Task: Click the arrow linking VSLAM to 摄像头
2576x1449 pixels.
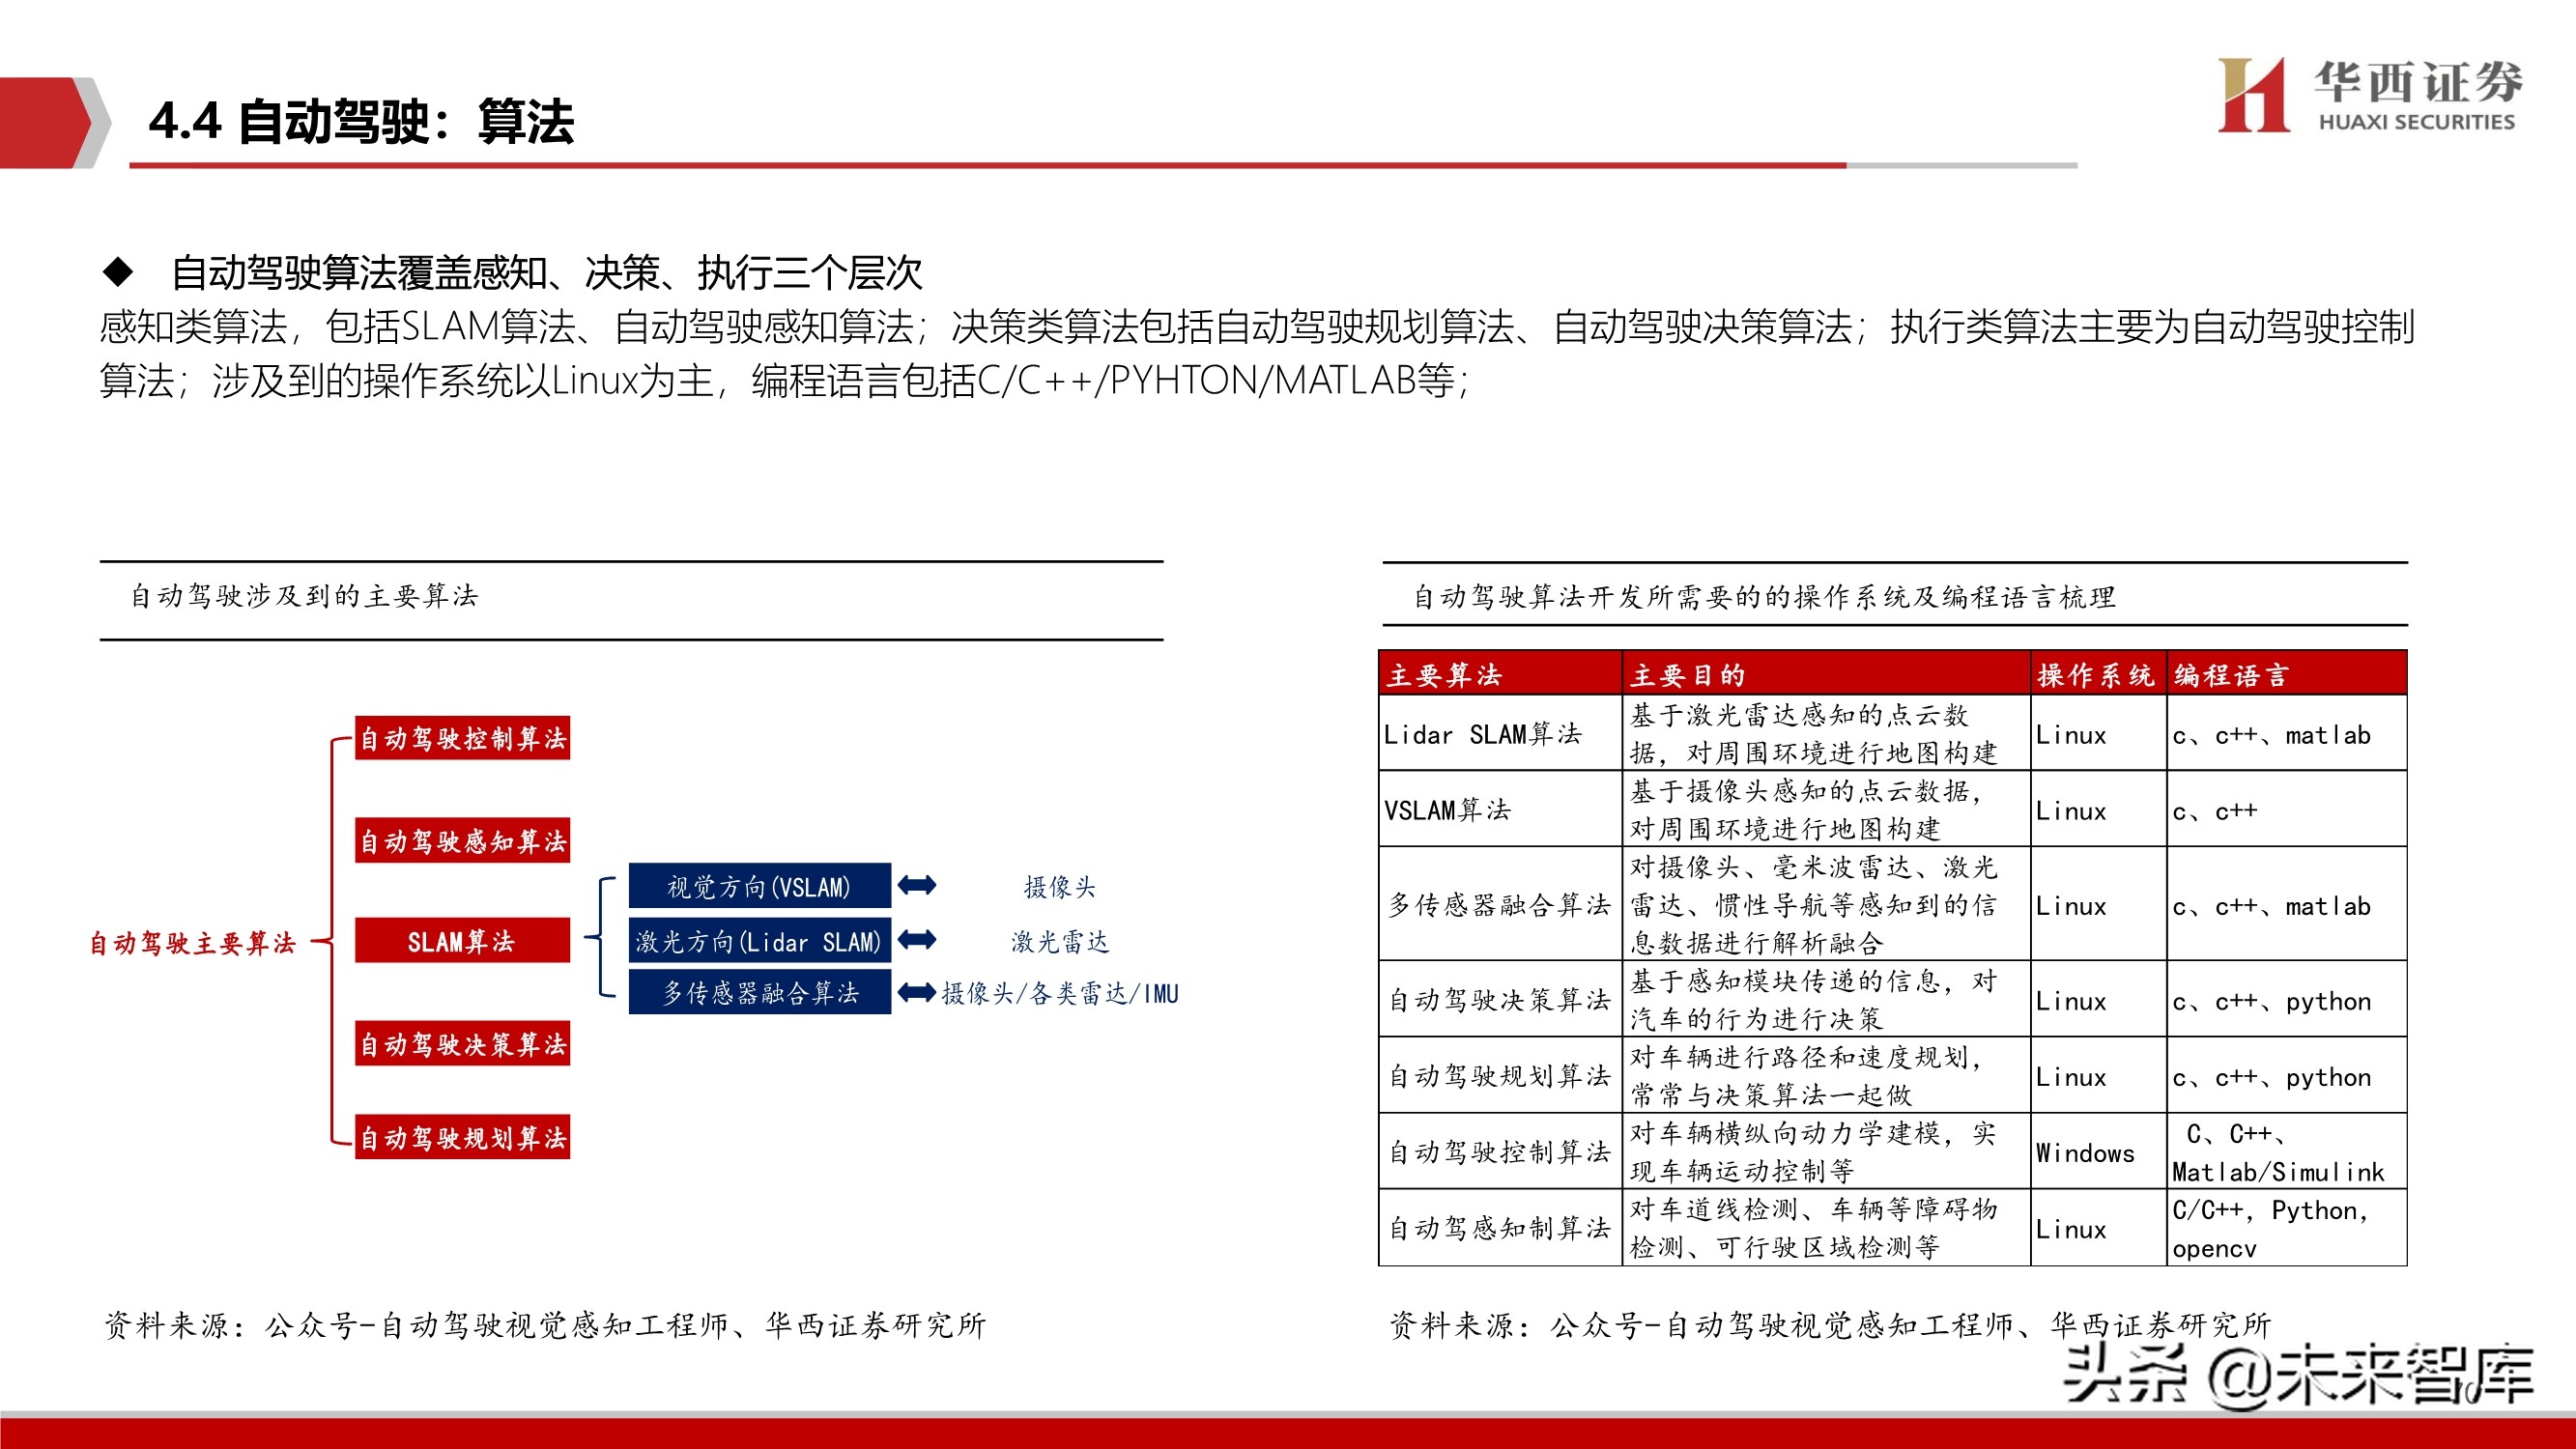Action: pyautogui.click(x=919, y=886)
